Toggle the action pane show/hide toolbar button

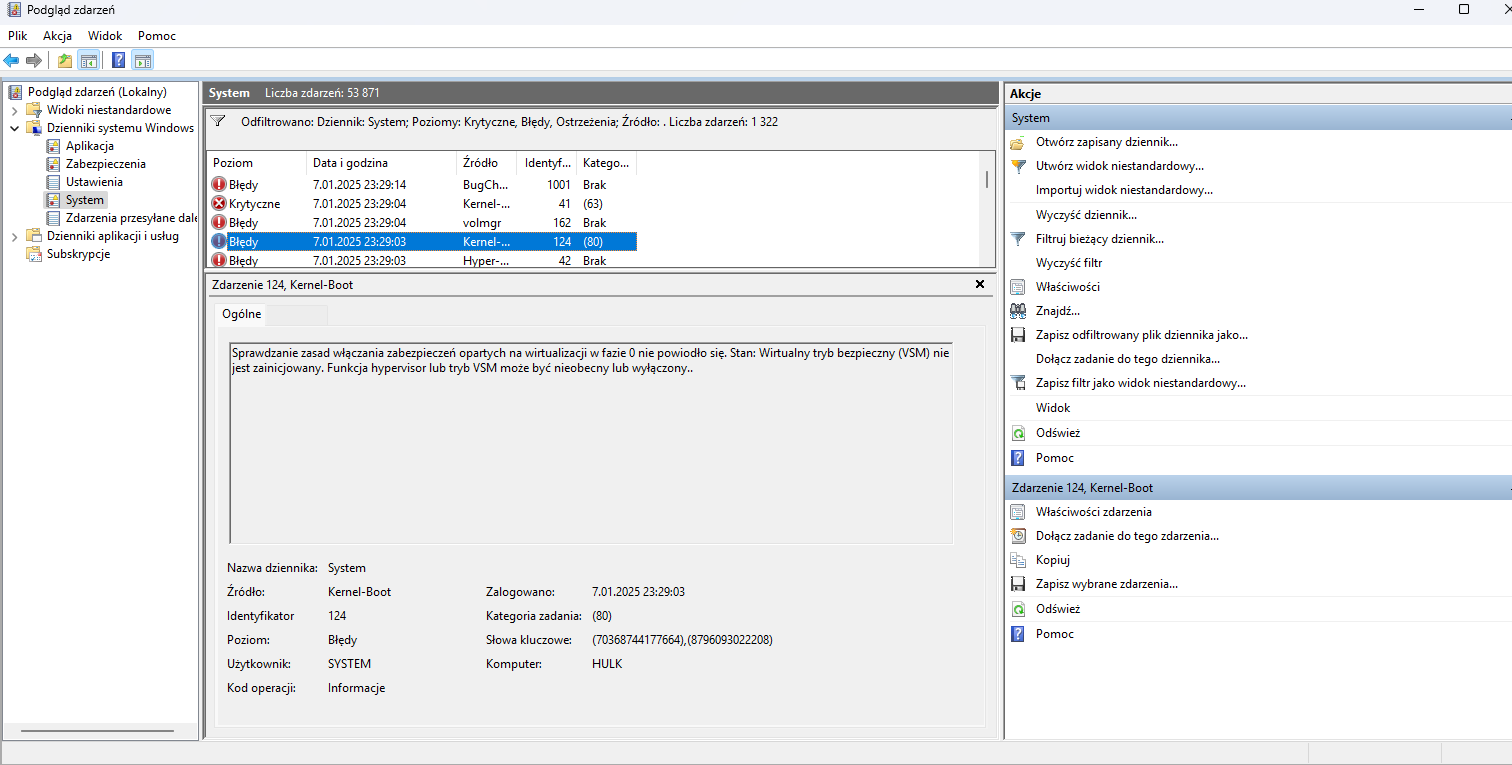pyautogui.click(x=142, y=60)
